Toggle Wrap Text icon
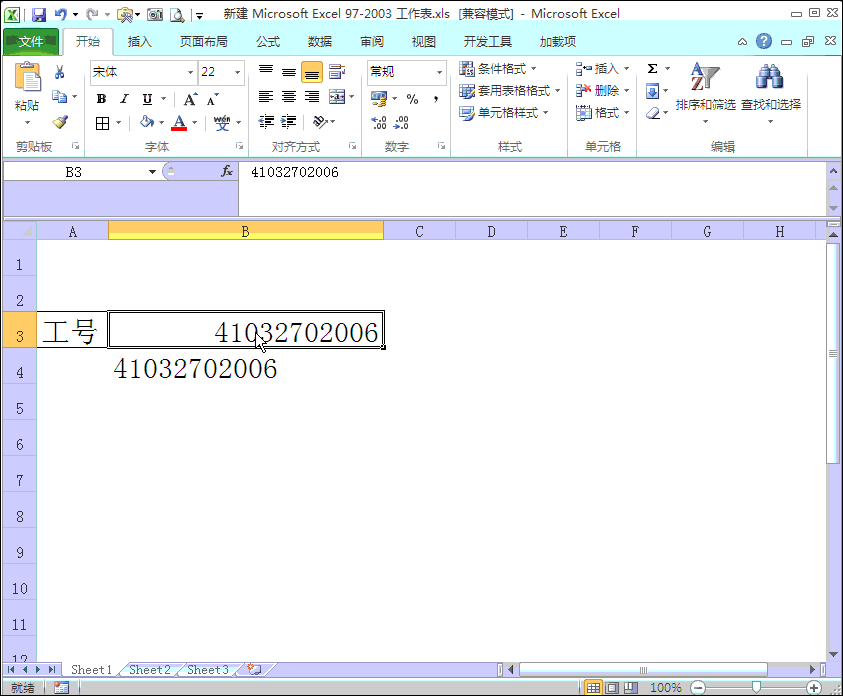Screen dimensions: 843x696 (337, 71)
